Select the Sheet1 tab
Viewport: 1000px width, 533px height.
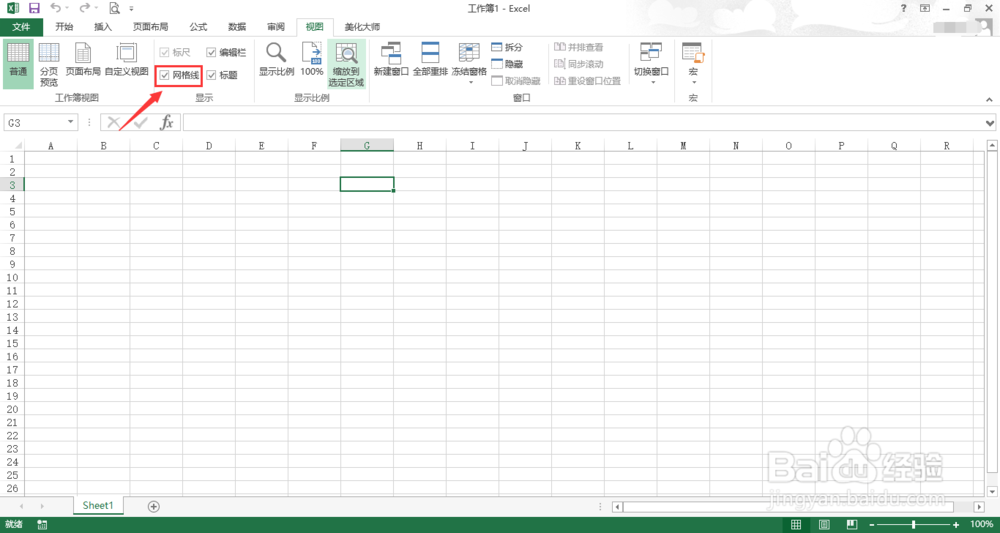click(98, 505)
